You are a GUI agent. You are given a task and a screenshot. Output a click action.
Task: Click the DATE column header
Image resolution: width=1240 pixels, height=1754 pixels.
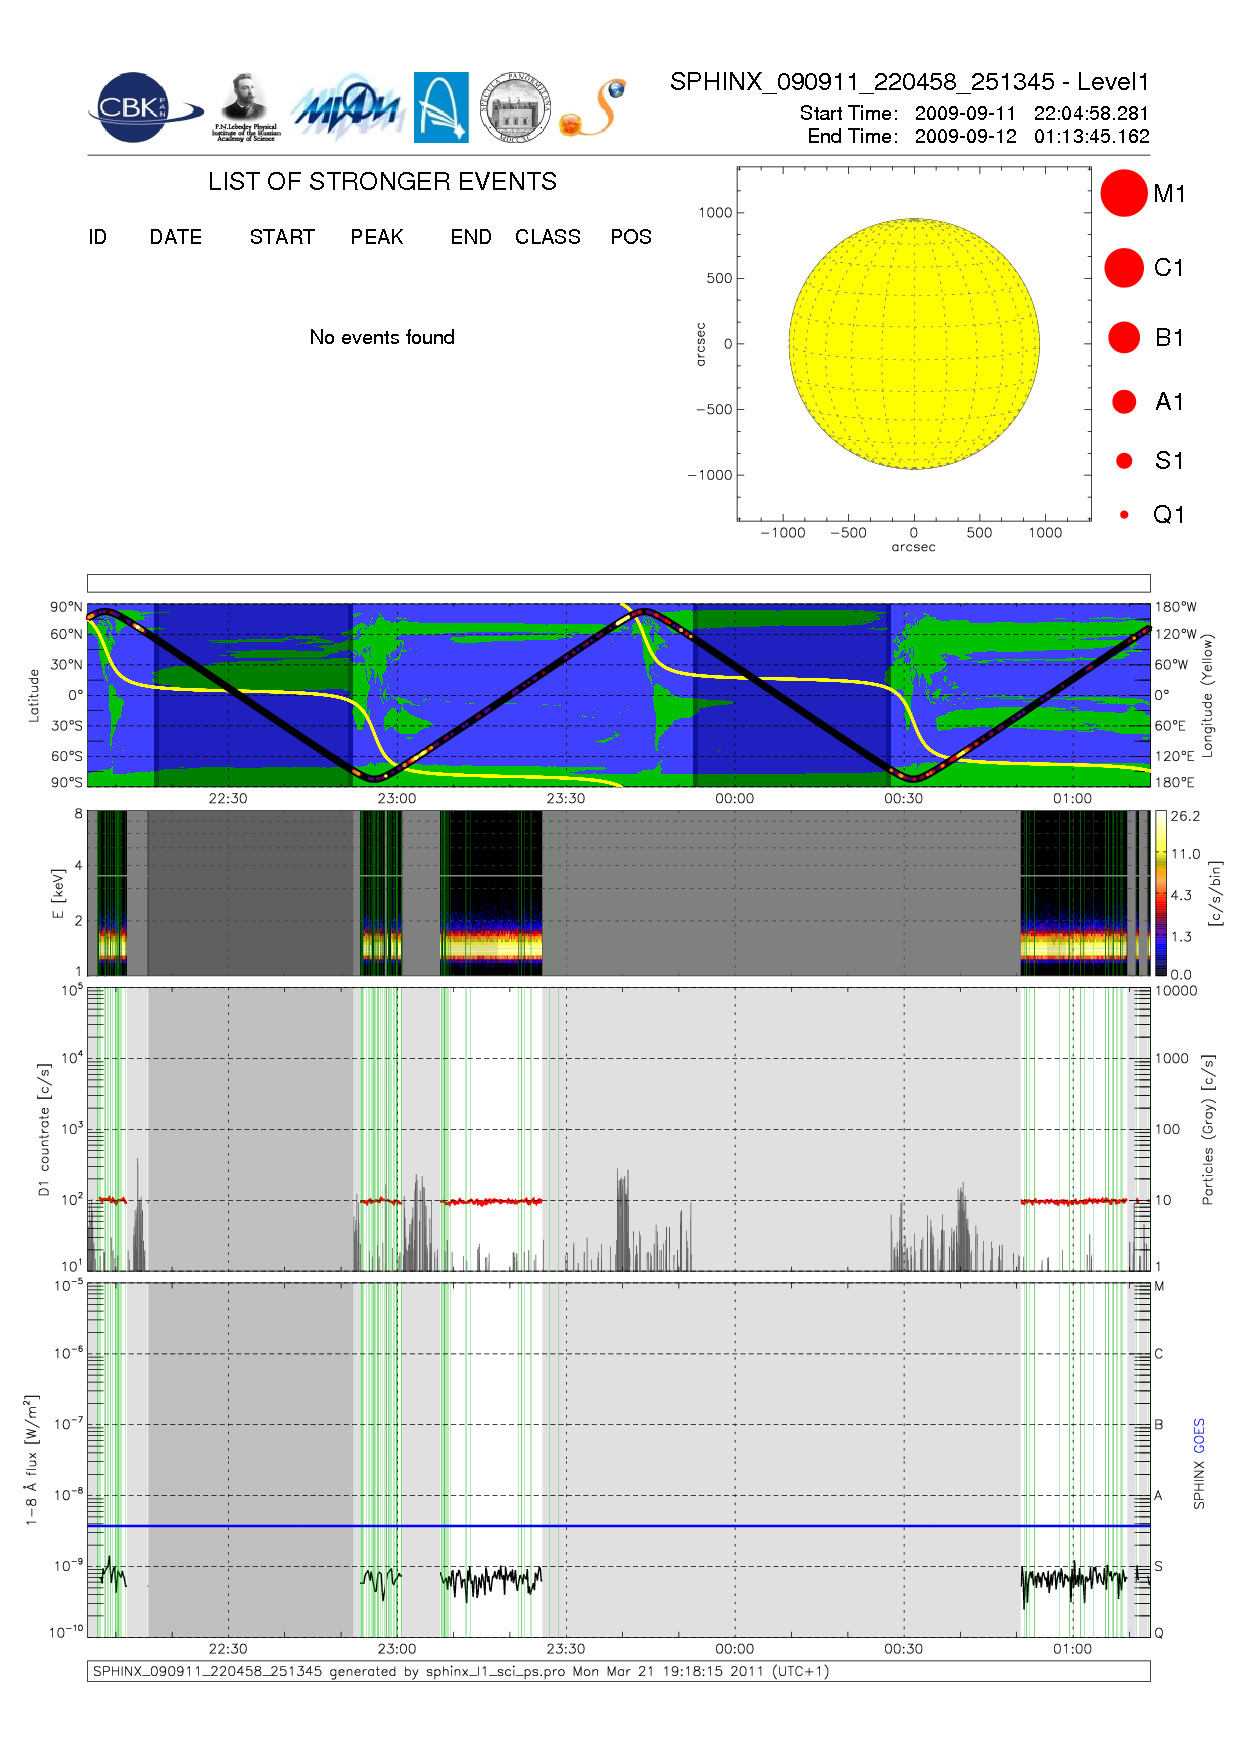[176, 237]
